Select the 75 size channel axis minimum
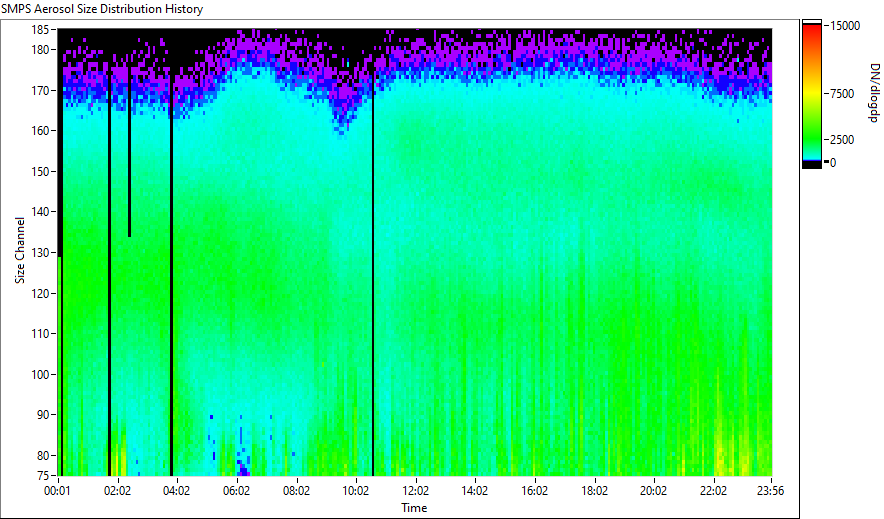 pos(43,476)
